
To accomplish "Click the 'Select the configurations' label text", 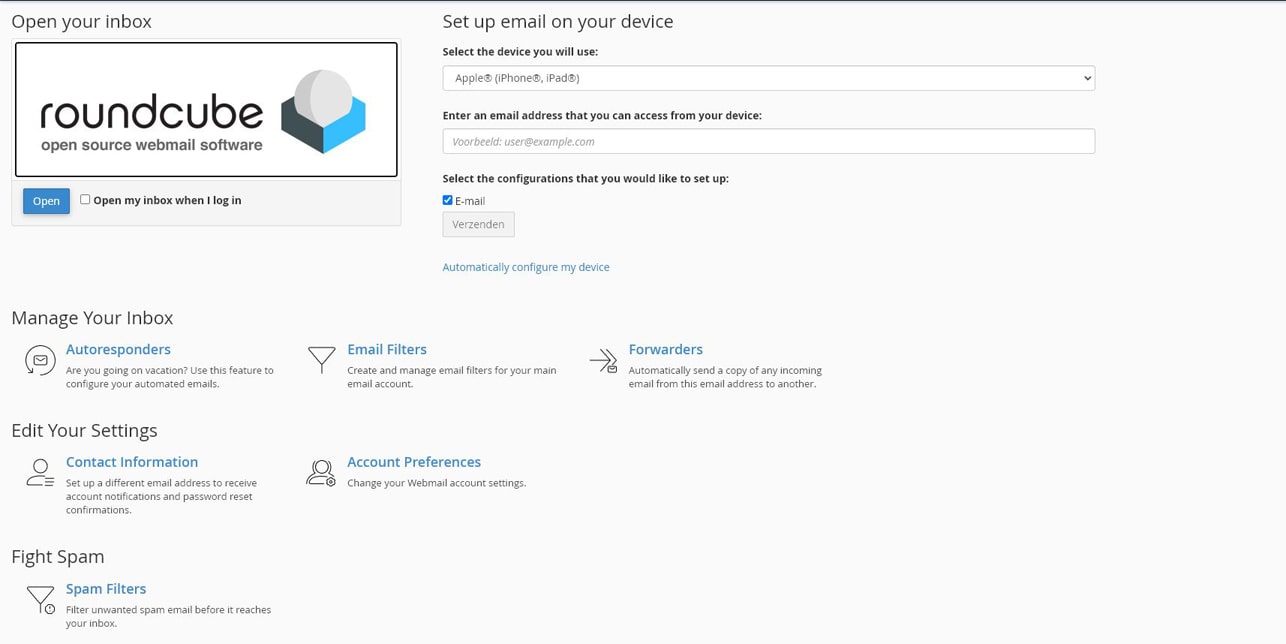I will (x=586, y=178).
